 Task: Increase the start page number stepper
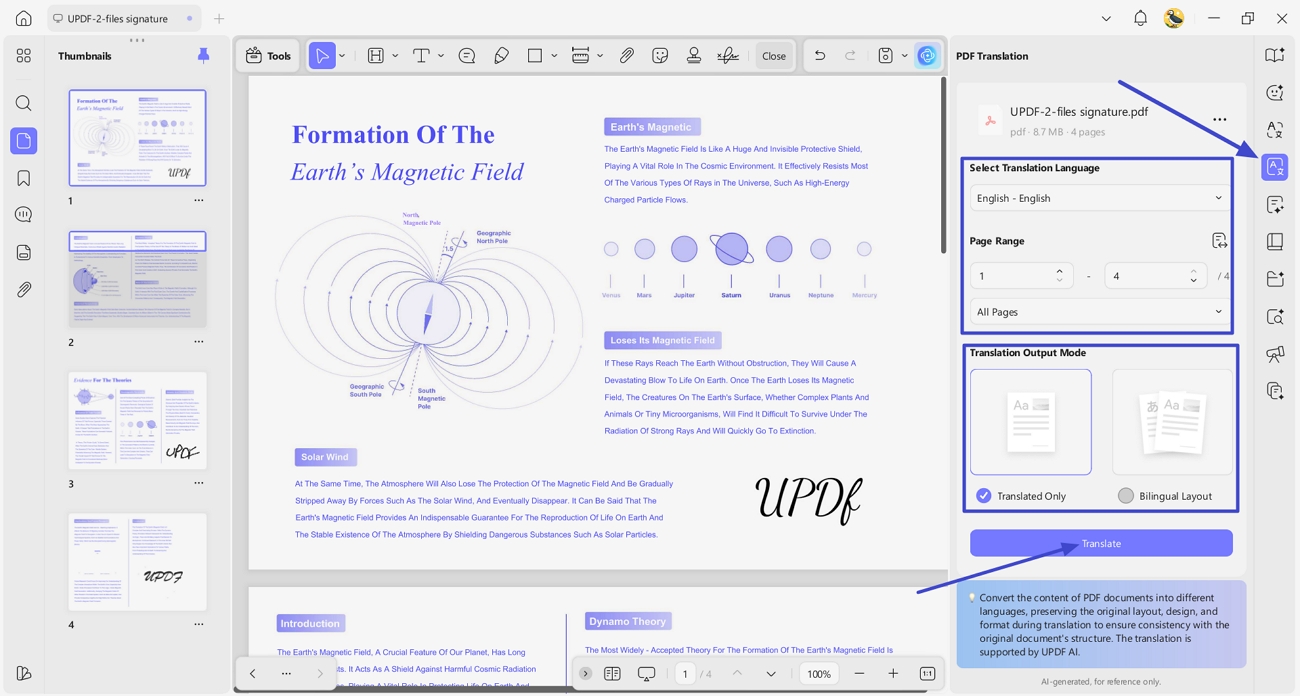tap(1060, 270)
